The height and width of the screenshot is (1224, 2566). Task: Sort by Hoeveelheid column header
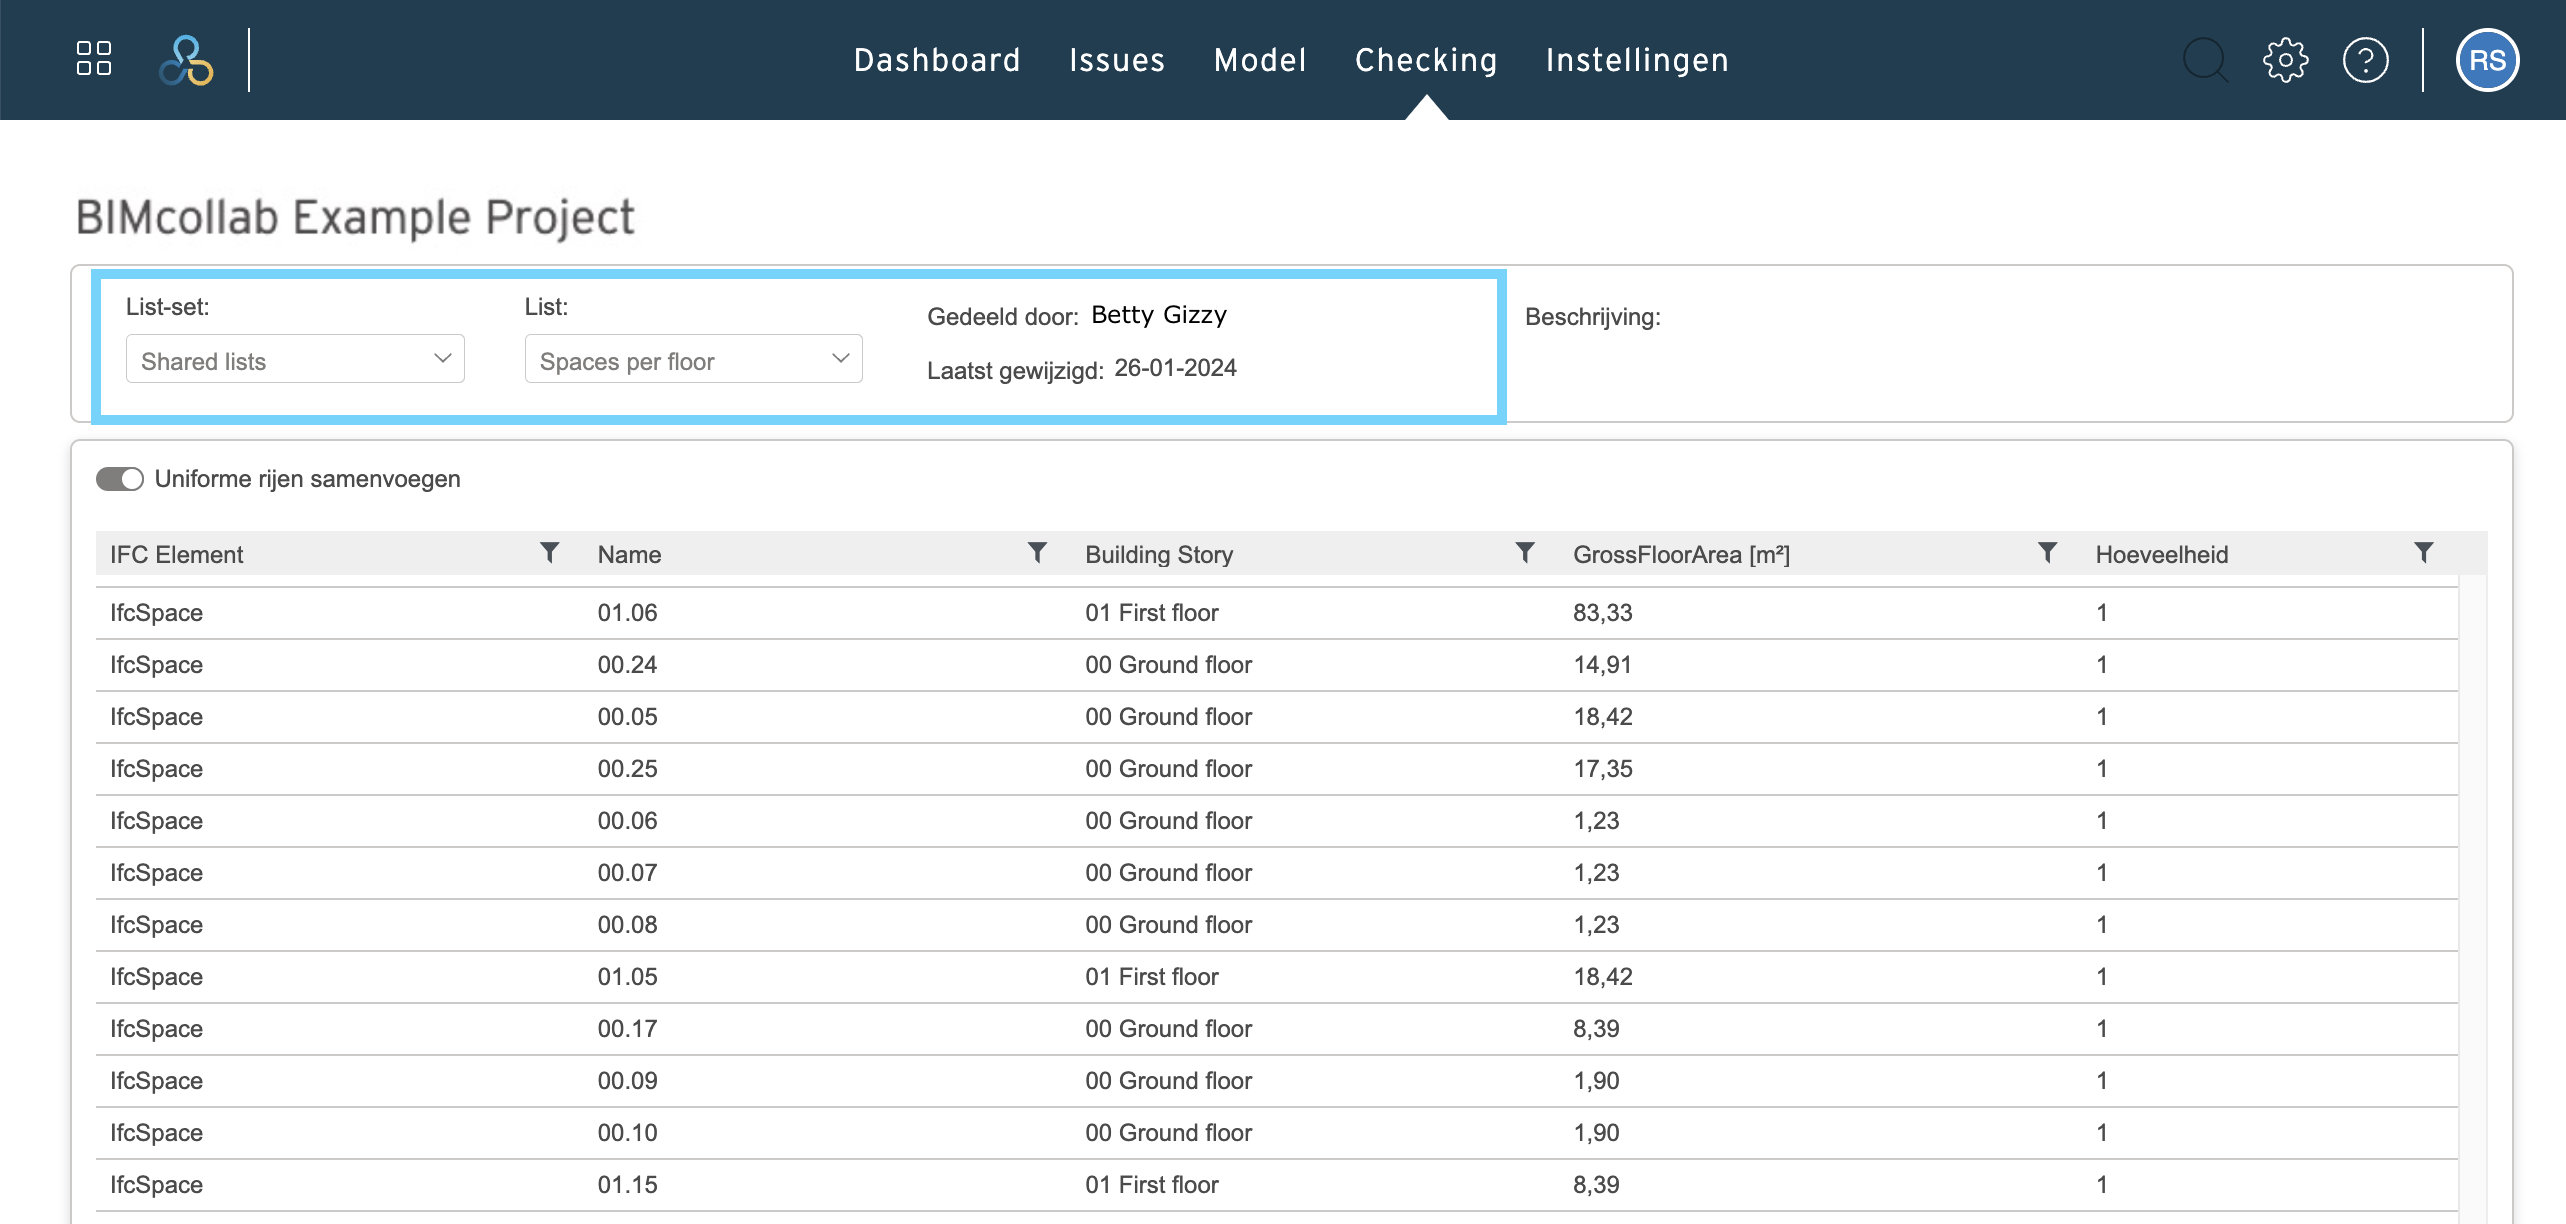pos(2162,555)
